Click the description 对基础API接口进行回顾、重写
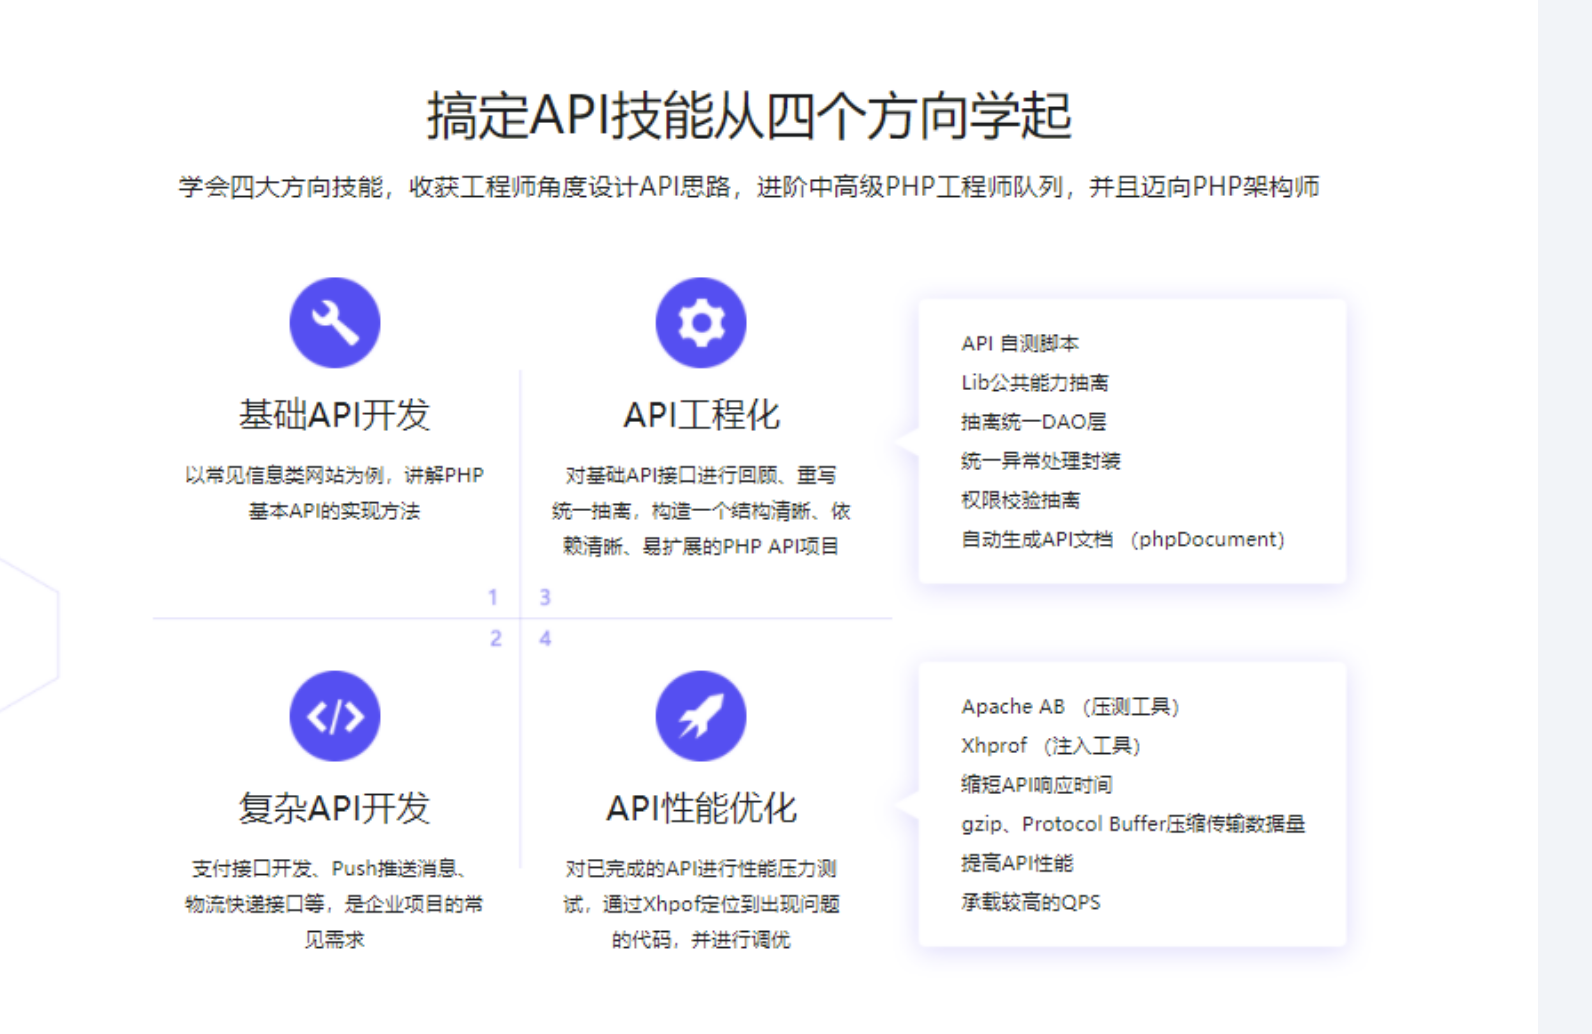Image resolution: width=1592 pixels, height=1034 pixels. (x=701, y=511)
